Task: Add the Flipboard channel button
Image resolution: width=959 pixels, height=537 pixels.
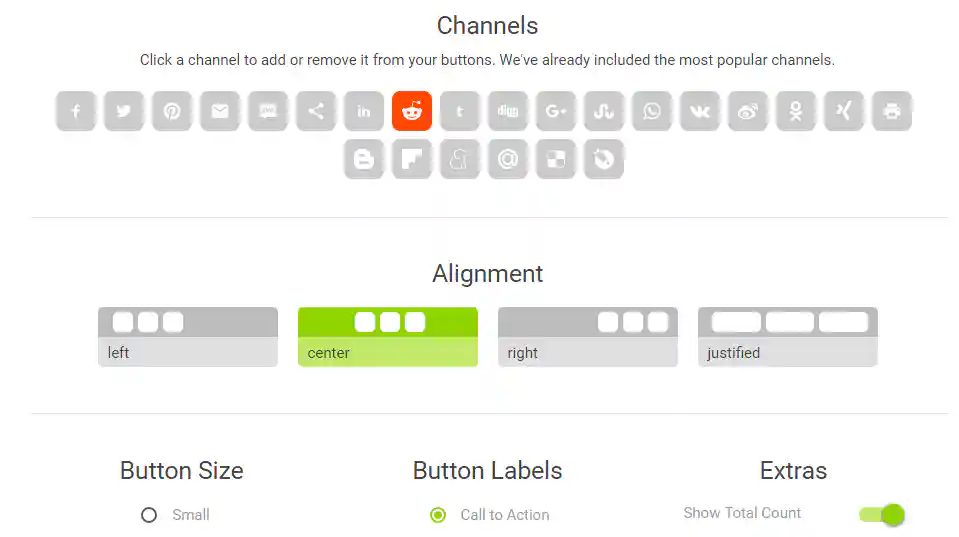Action: [x=412, y=159]
